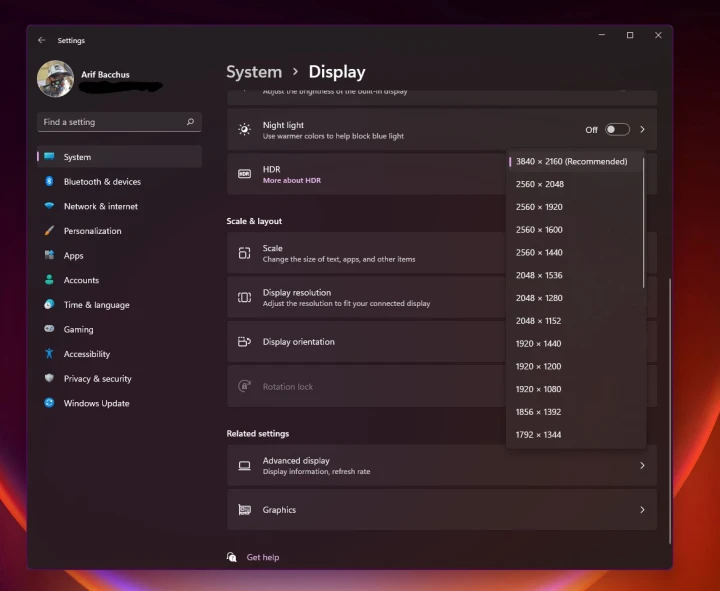Go to Personalization settings

point(119,231)
